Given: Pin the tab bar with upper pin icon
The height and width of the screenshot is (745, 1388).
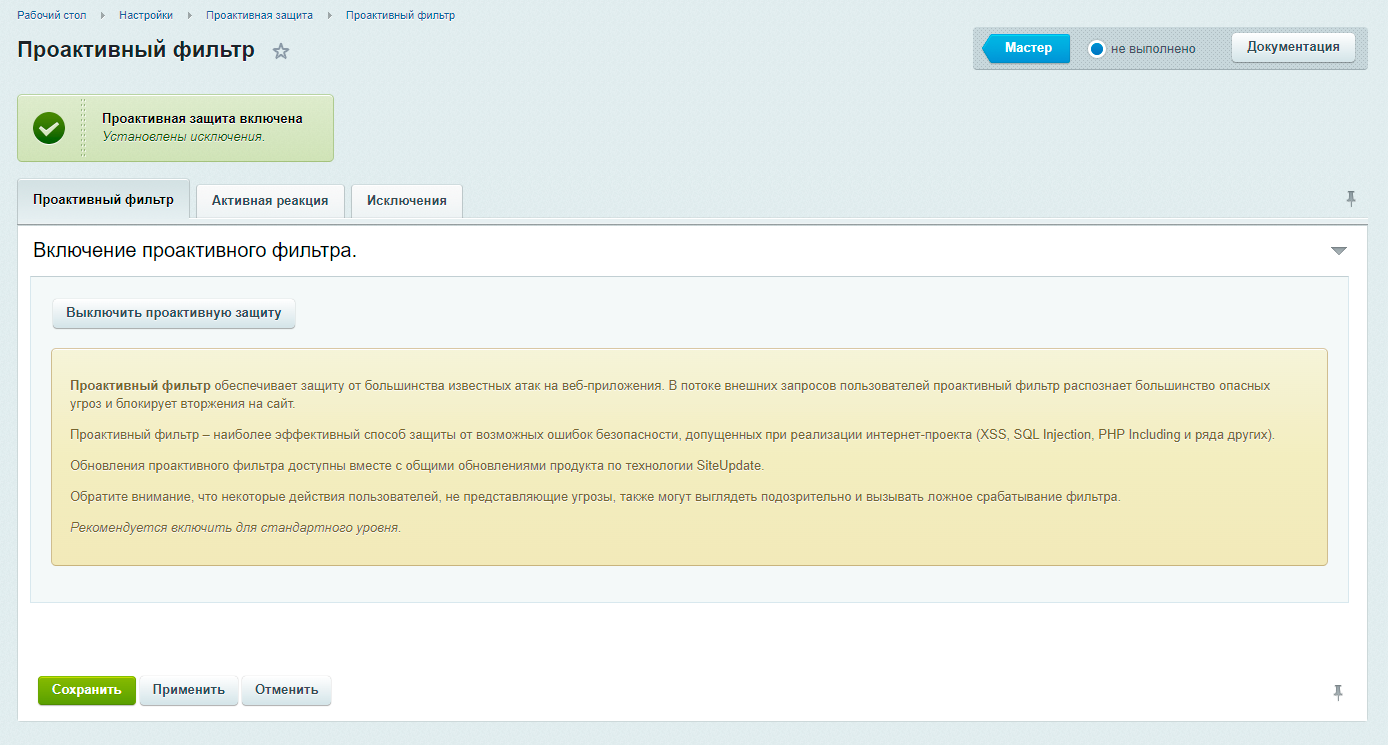Looking at the screenshot, I should [x=1351, y=199].
